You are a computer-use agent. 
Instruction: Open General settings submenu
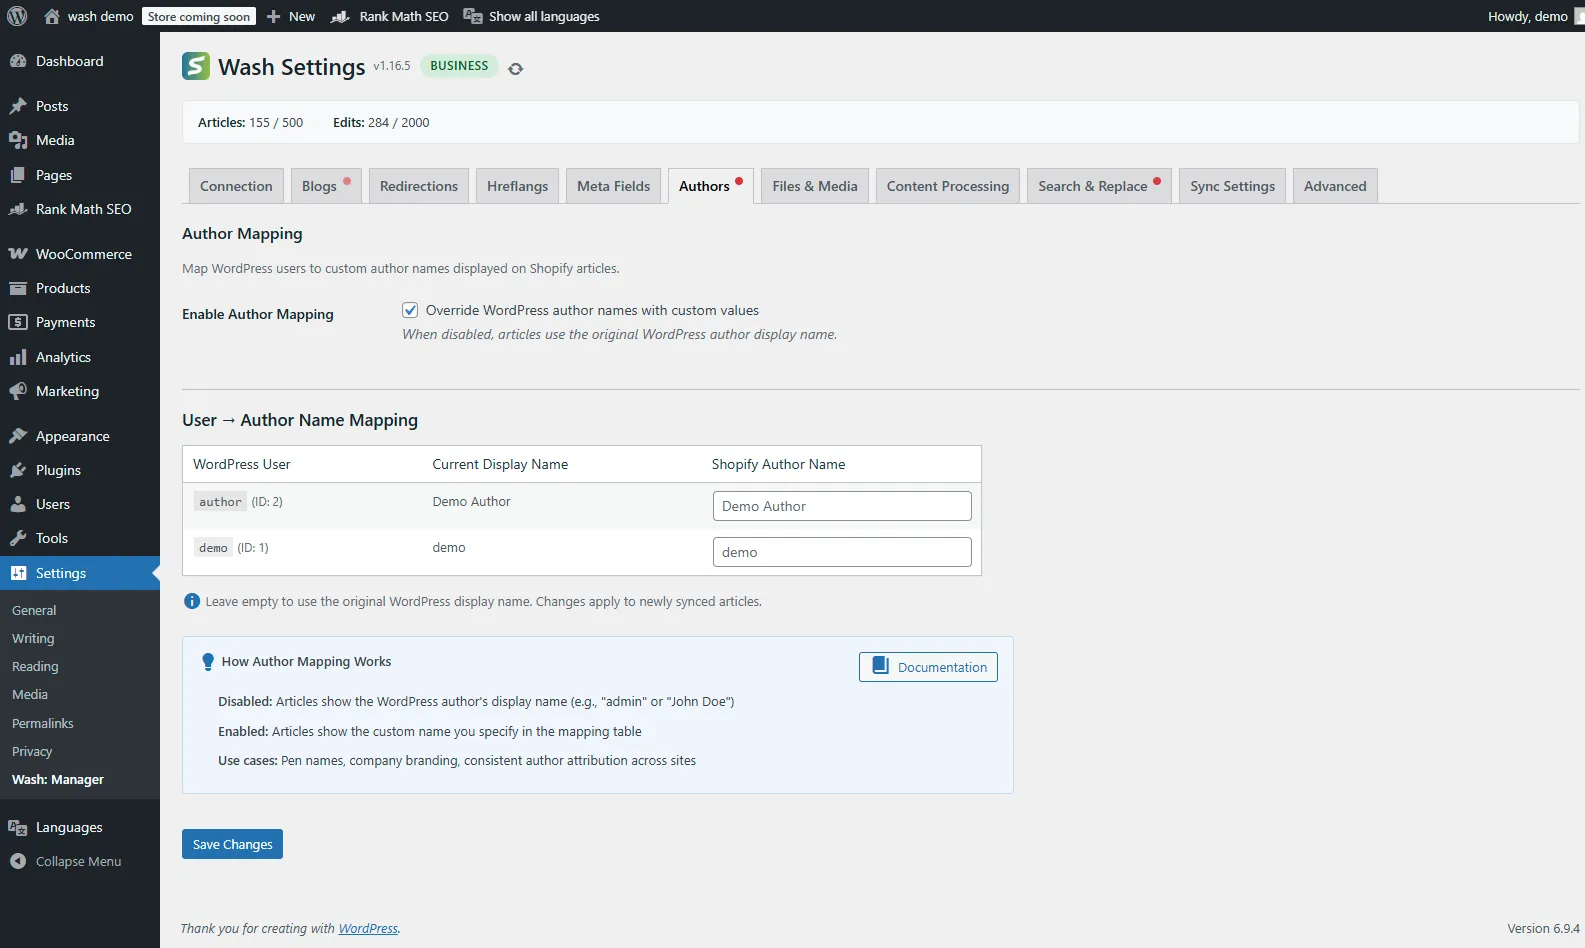(x=34, y=610)
